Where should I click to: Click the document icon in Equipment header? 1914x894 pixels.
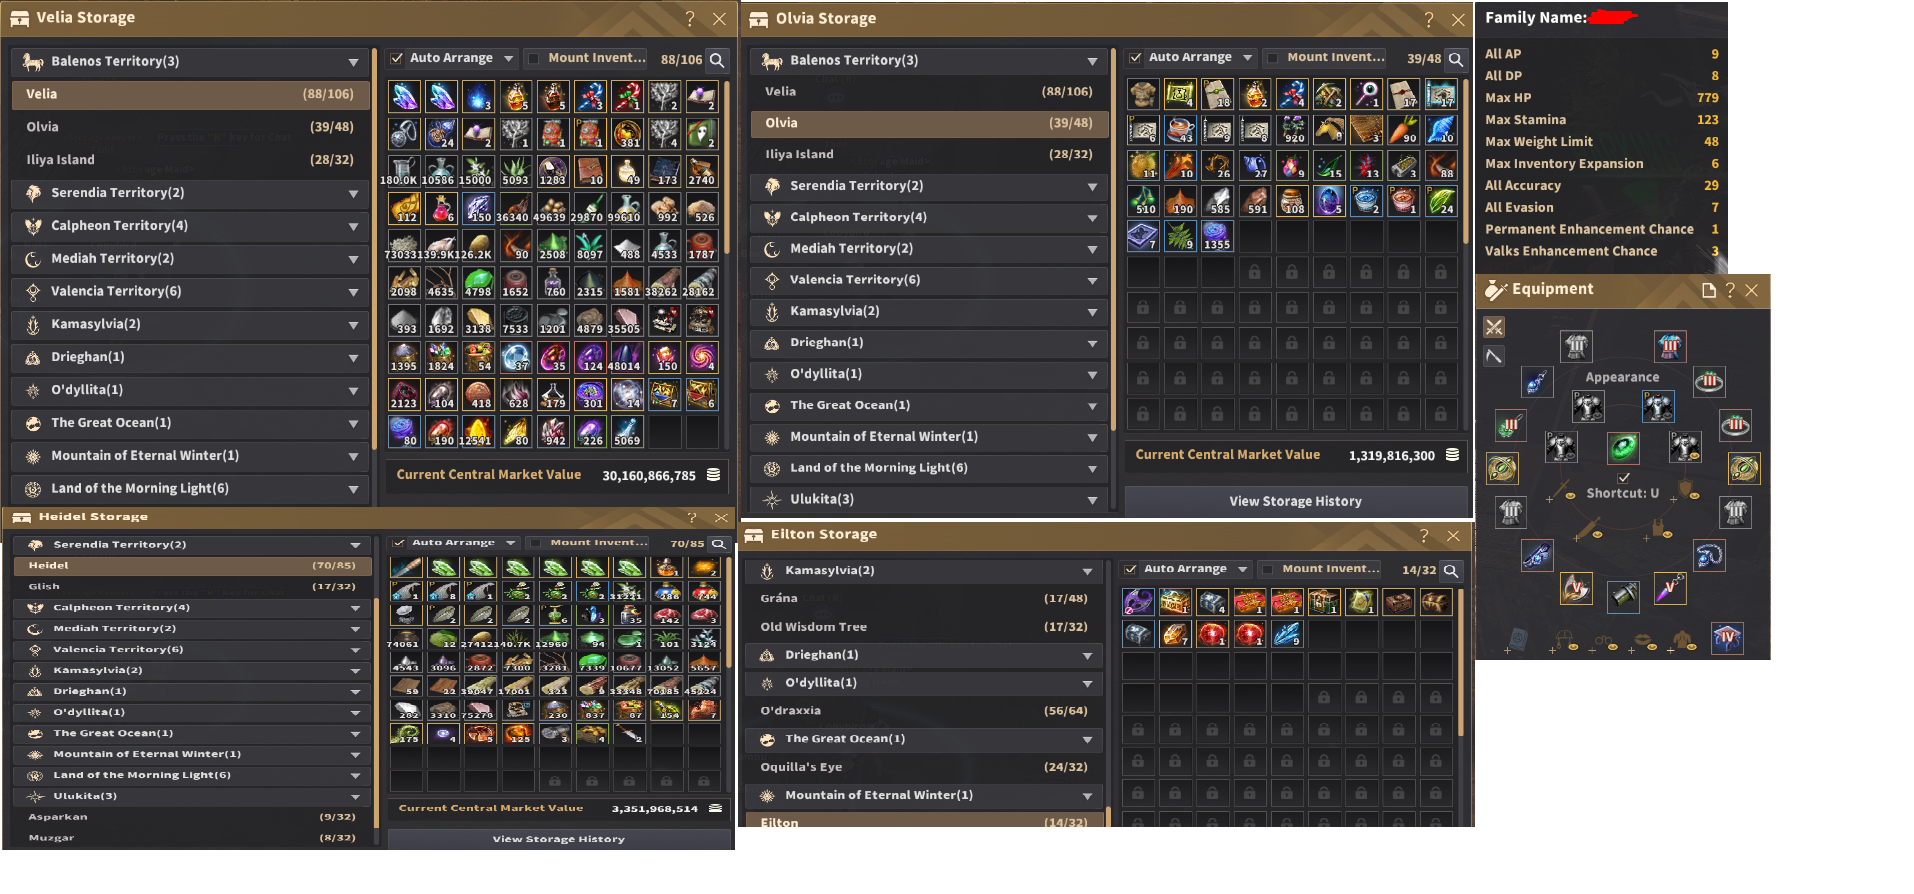pos(1709,290)
